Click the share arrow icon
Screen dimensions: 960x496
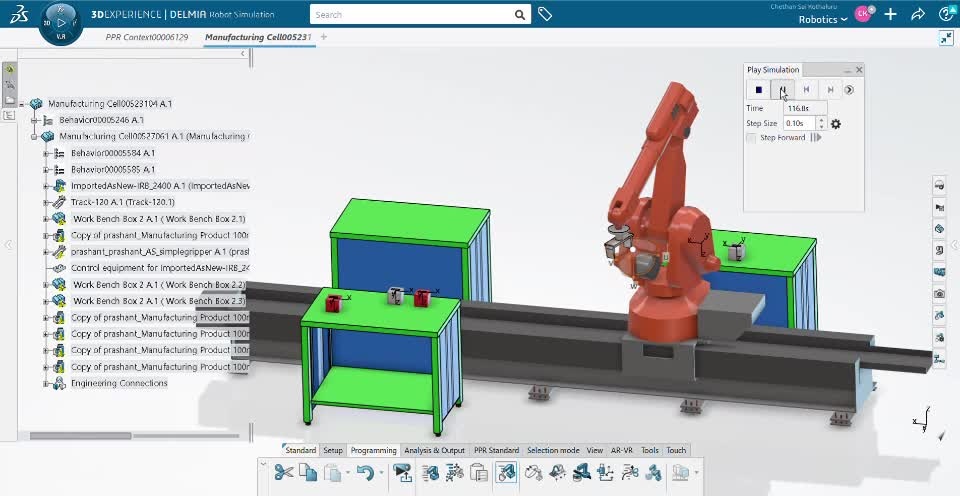coord(918,14)
